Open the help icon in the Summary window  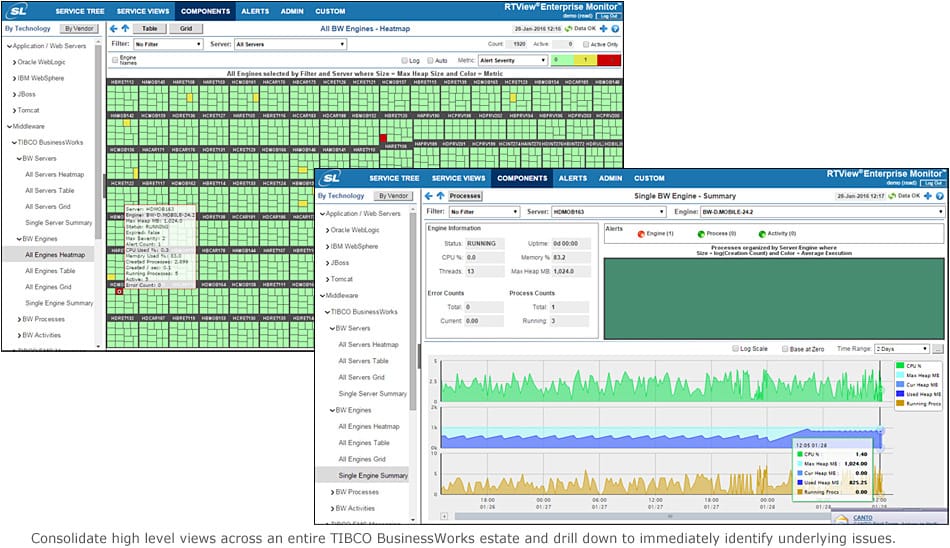(940, 196)
